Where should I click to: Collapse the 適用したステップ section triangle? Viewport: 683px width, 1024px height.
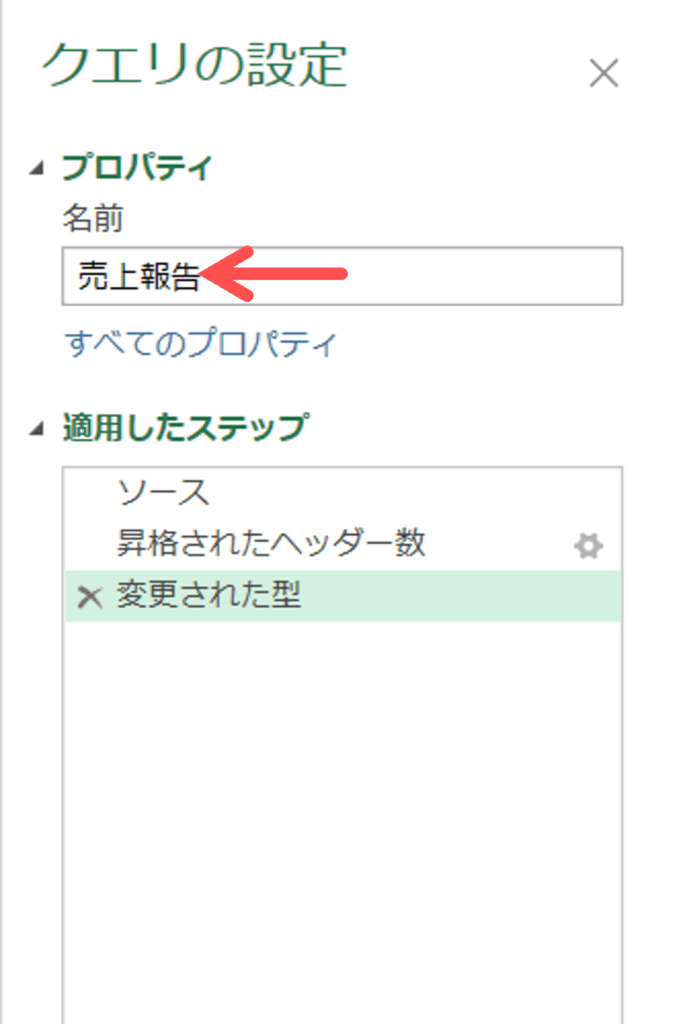tap(37, 428)
